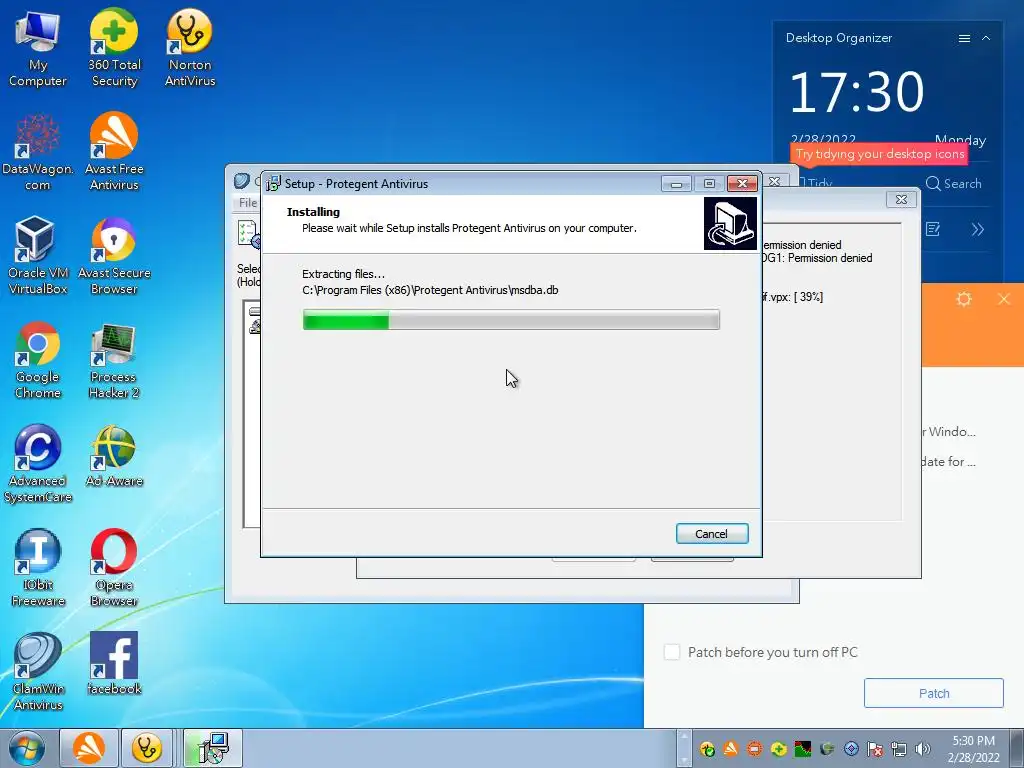Select the setup installer taskbar button

[213, 748]
